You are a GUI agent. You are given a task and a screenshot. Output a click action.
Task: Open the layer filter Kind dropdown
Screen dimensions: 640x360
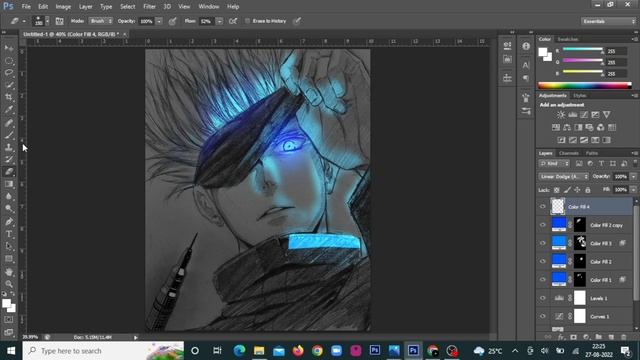click(554, 164)
